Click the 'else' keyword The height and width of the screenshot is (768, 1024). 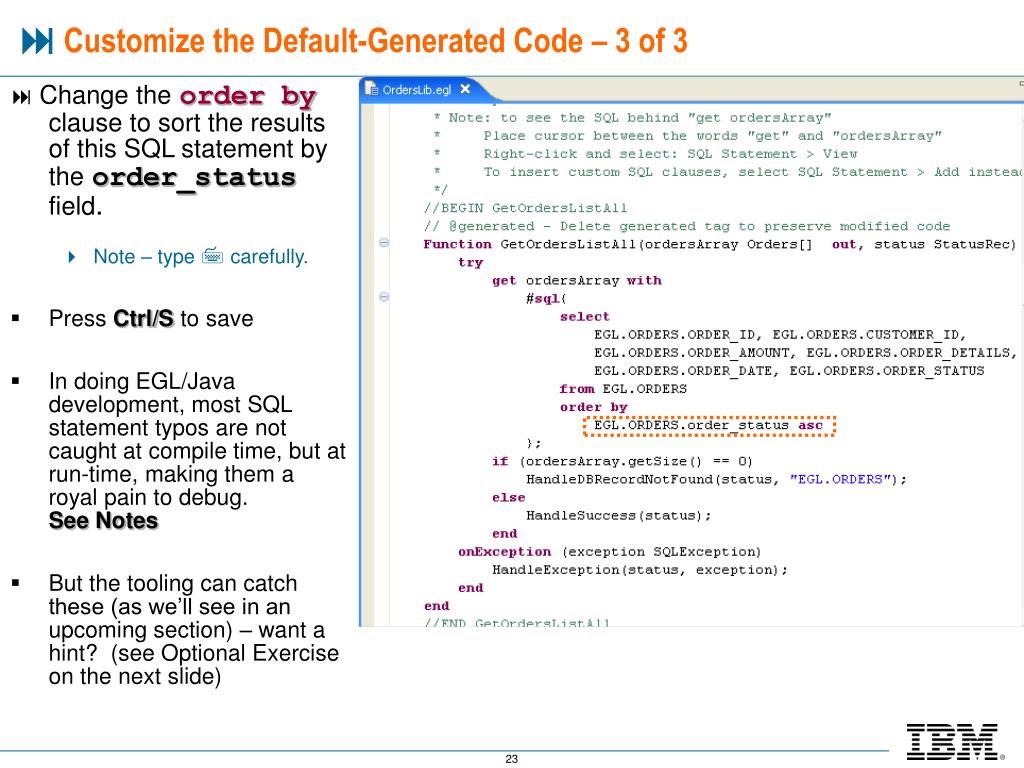[x=509, y=498]
